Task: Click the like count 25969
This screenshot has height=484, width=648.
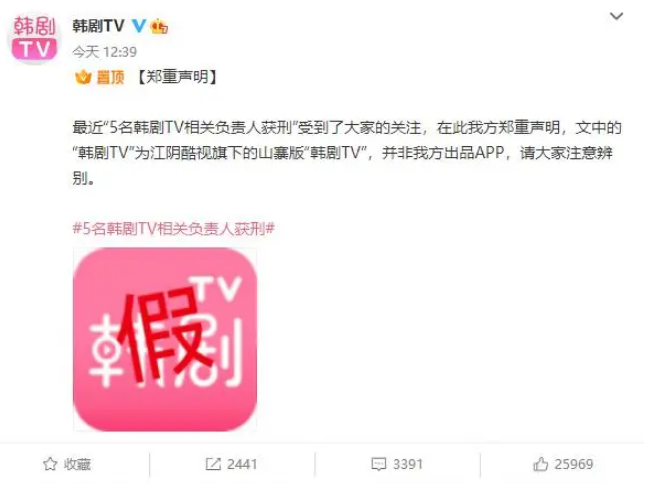Action: pos(574,464)
